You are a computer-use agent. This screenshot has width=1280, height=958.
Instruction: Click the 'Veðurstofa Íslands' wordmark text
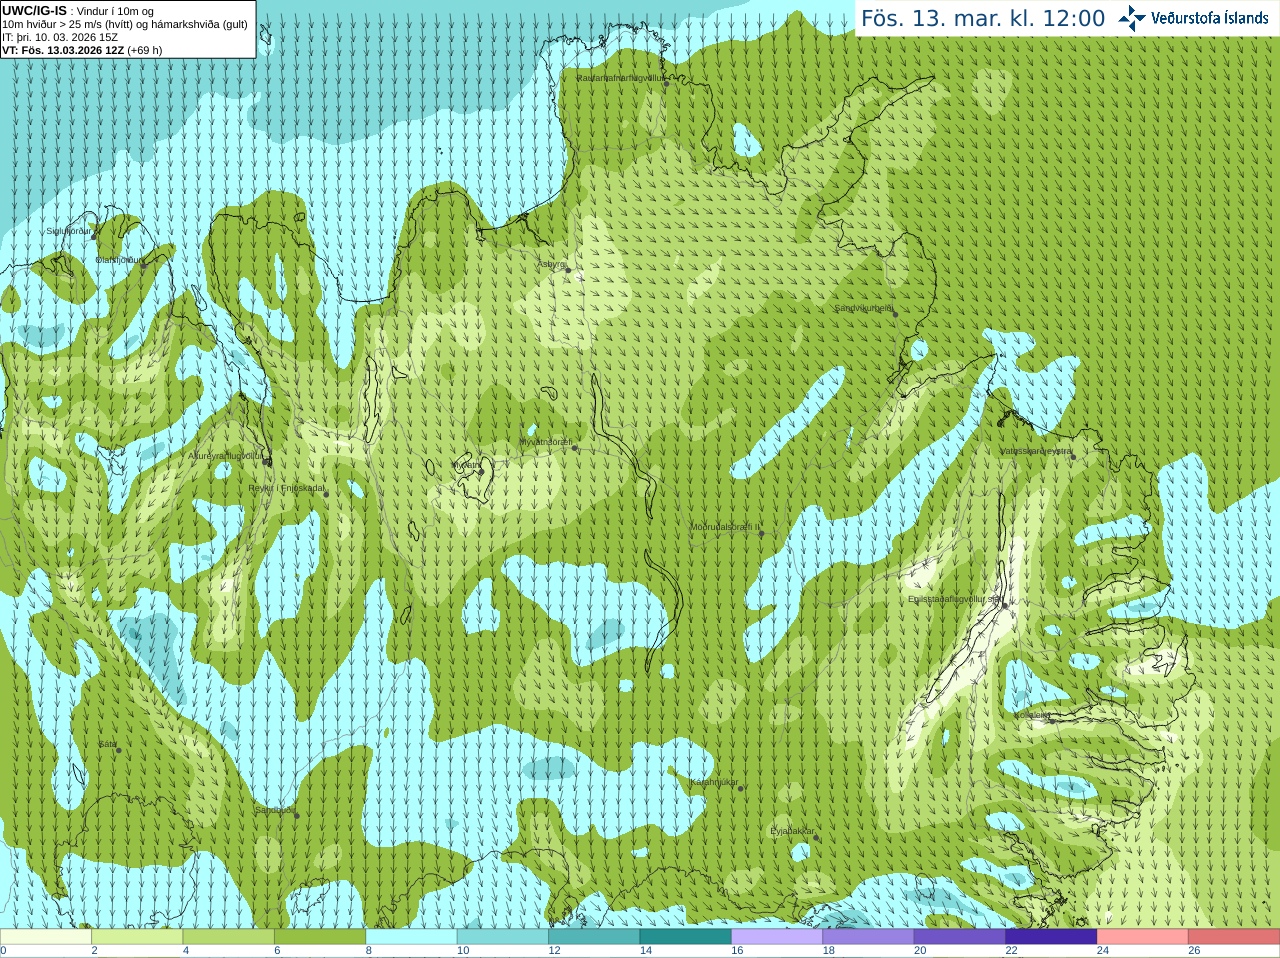click(x=1209, y=18)
